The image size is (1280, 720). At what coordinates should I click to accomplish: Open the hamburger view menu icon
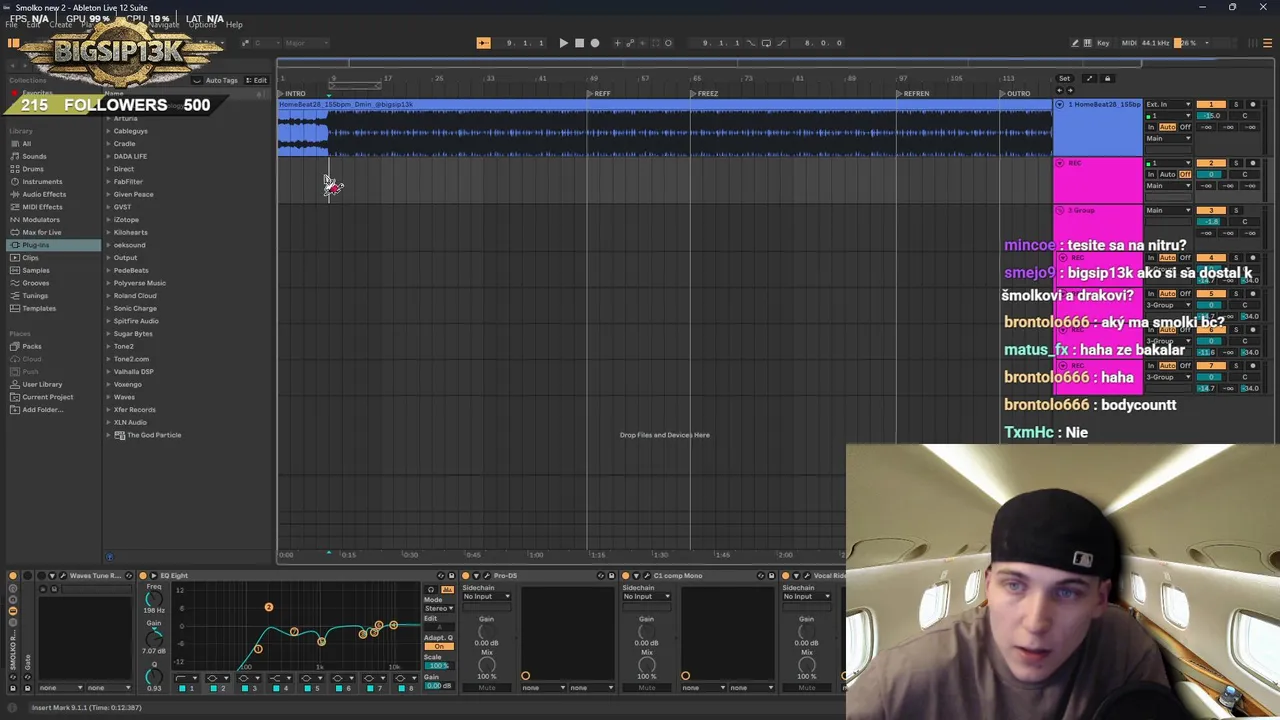(1268, 43)
